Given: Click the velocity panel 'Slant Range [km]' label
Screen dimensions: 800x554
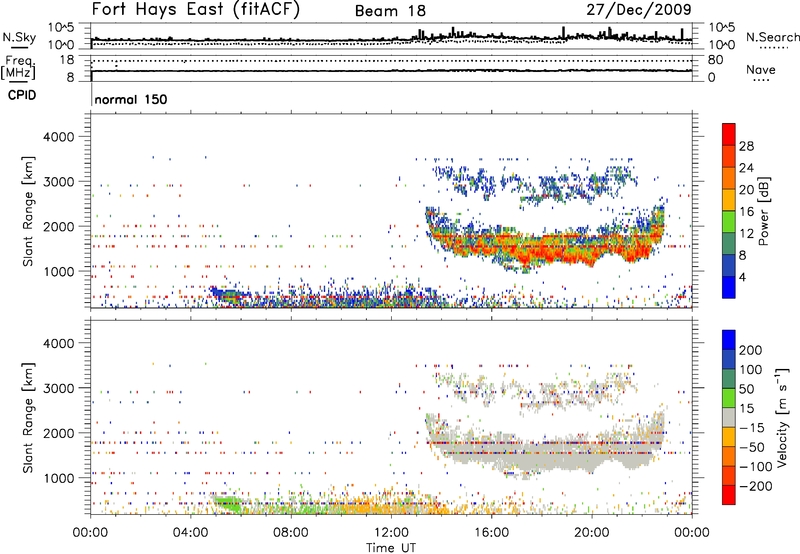Looking at the screenshot, I should [28, 417].
